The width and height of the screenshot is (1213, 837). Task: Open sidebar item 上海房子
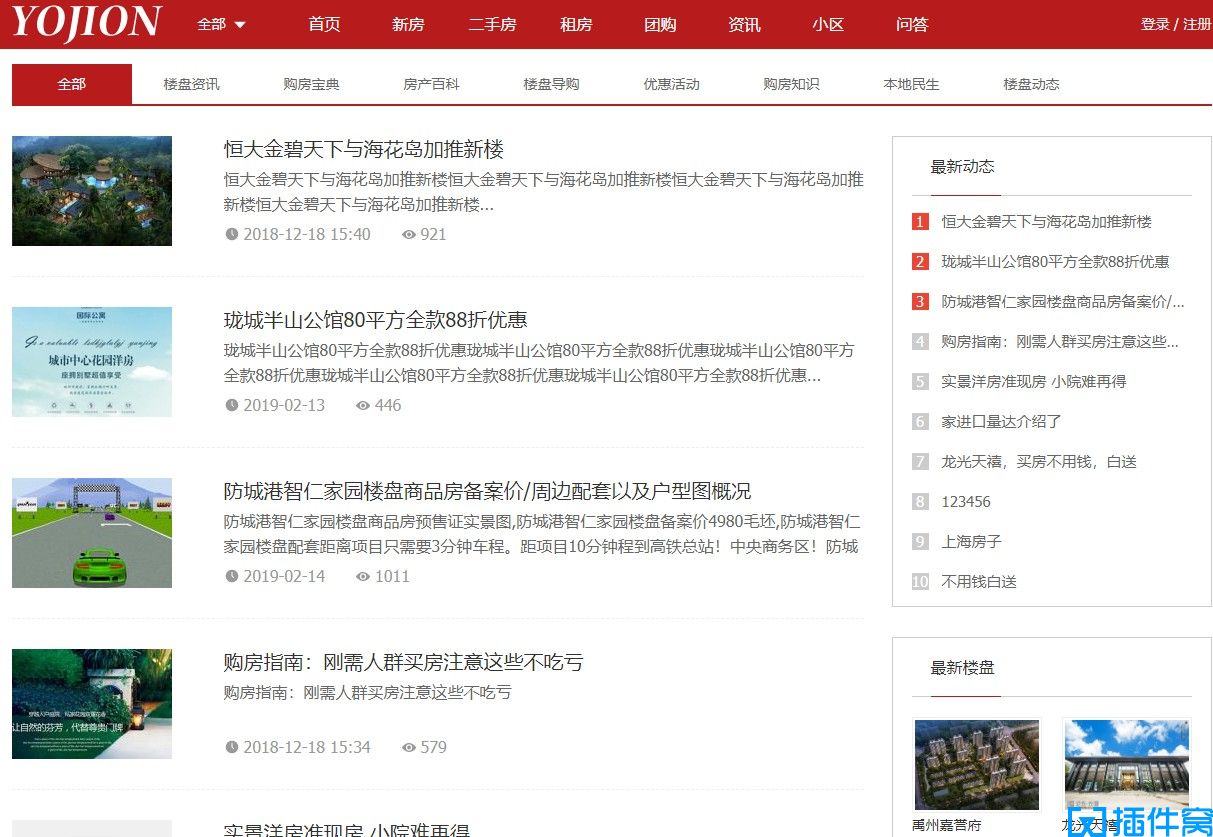(971, 542)
